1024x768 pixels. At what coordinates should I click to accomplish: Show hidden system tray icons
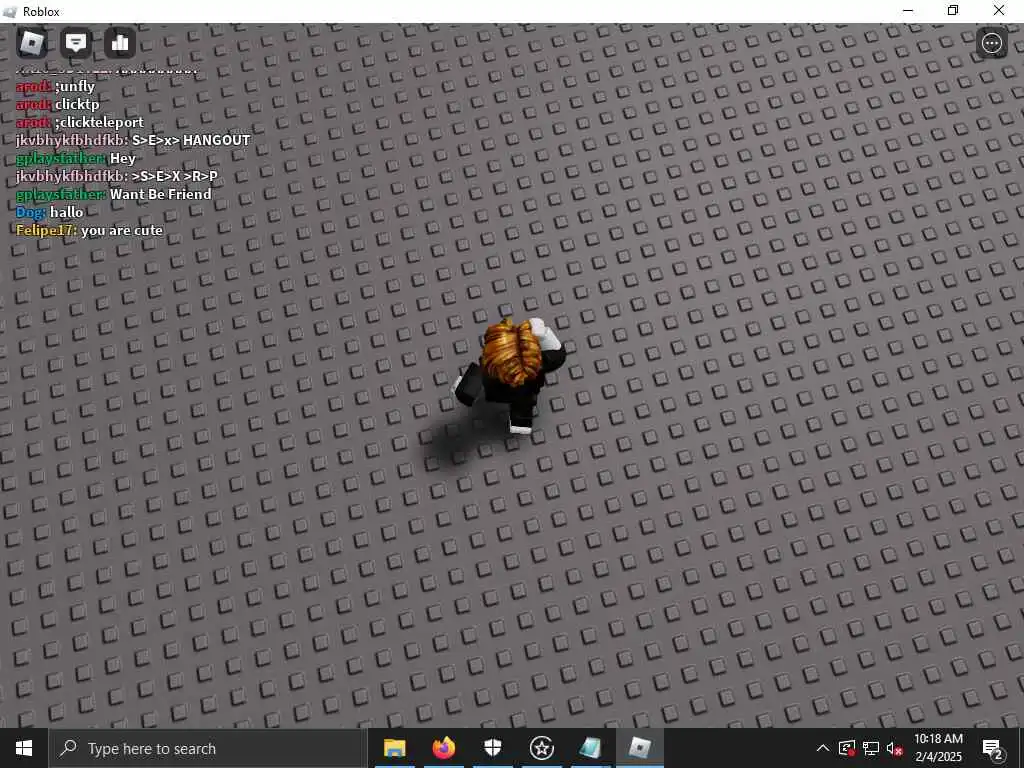[823, 748]
